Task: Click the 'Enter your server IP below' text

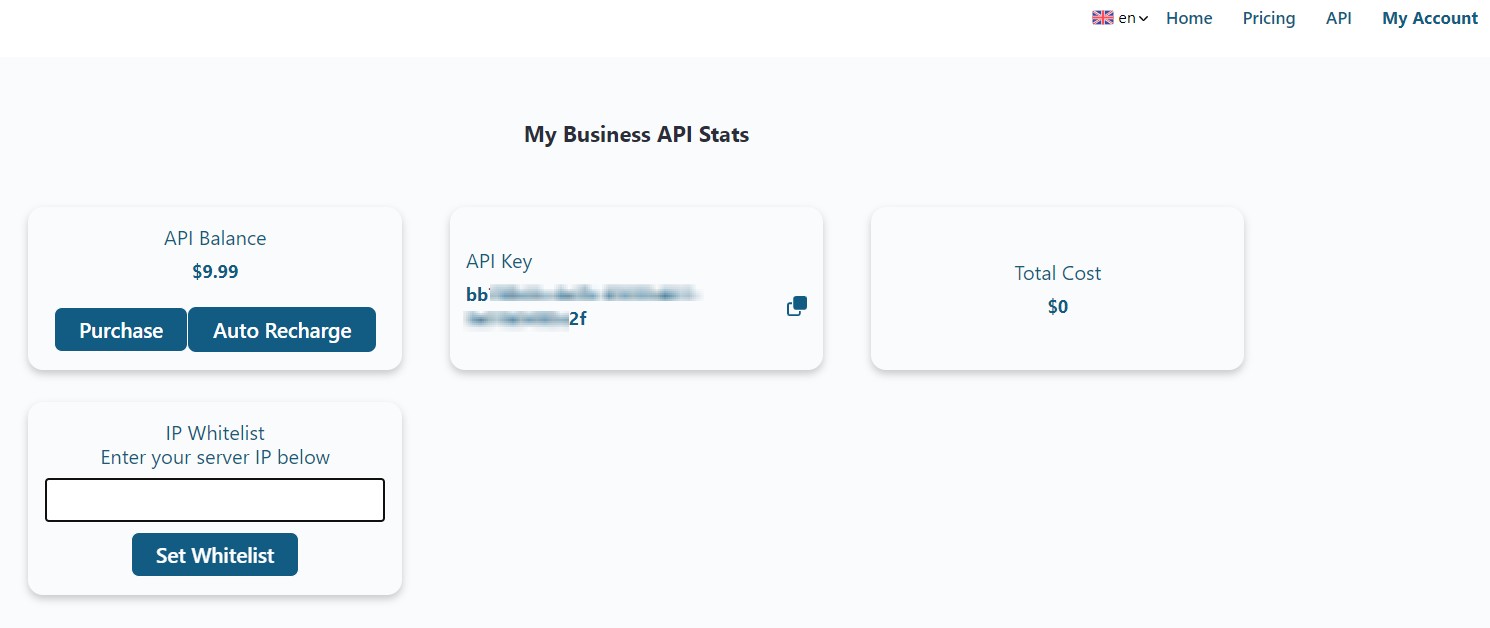Action: [x=215, y=457]
